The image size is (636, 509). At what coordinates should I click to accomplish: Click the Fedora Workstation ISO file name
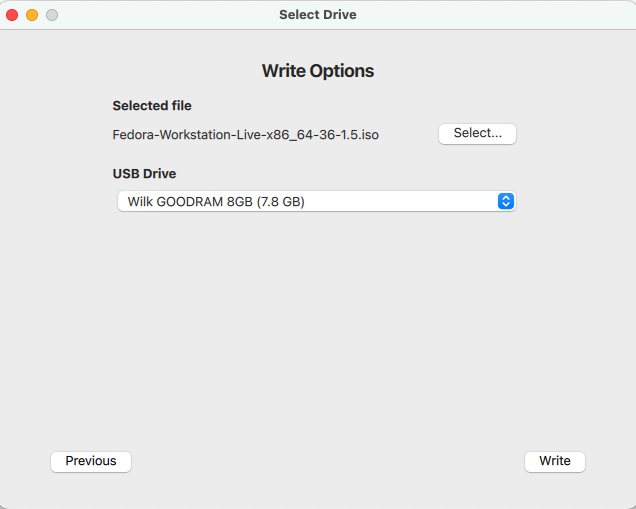pyautogui.click(x=246, y=134)
